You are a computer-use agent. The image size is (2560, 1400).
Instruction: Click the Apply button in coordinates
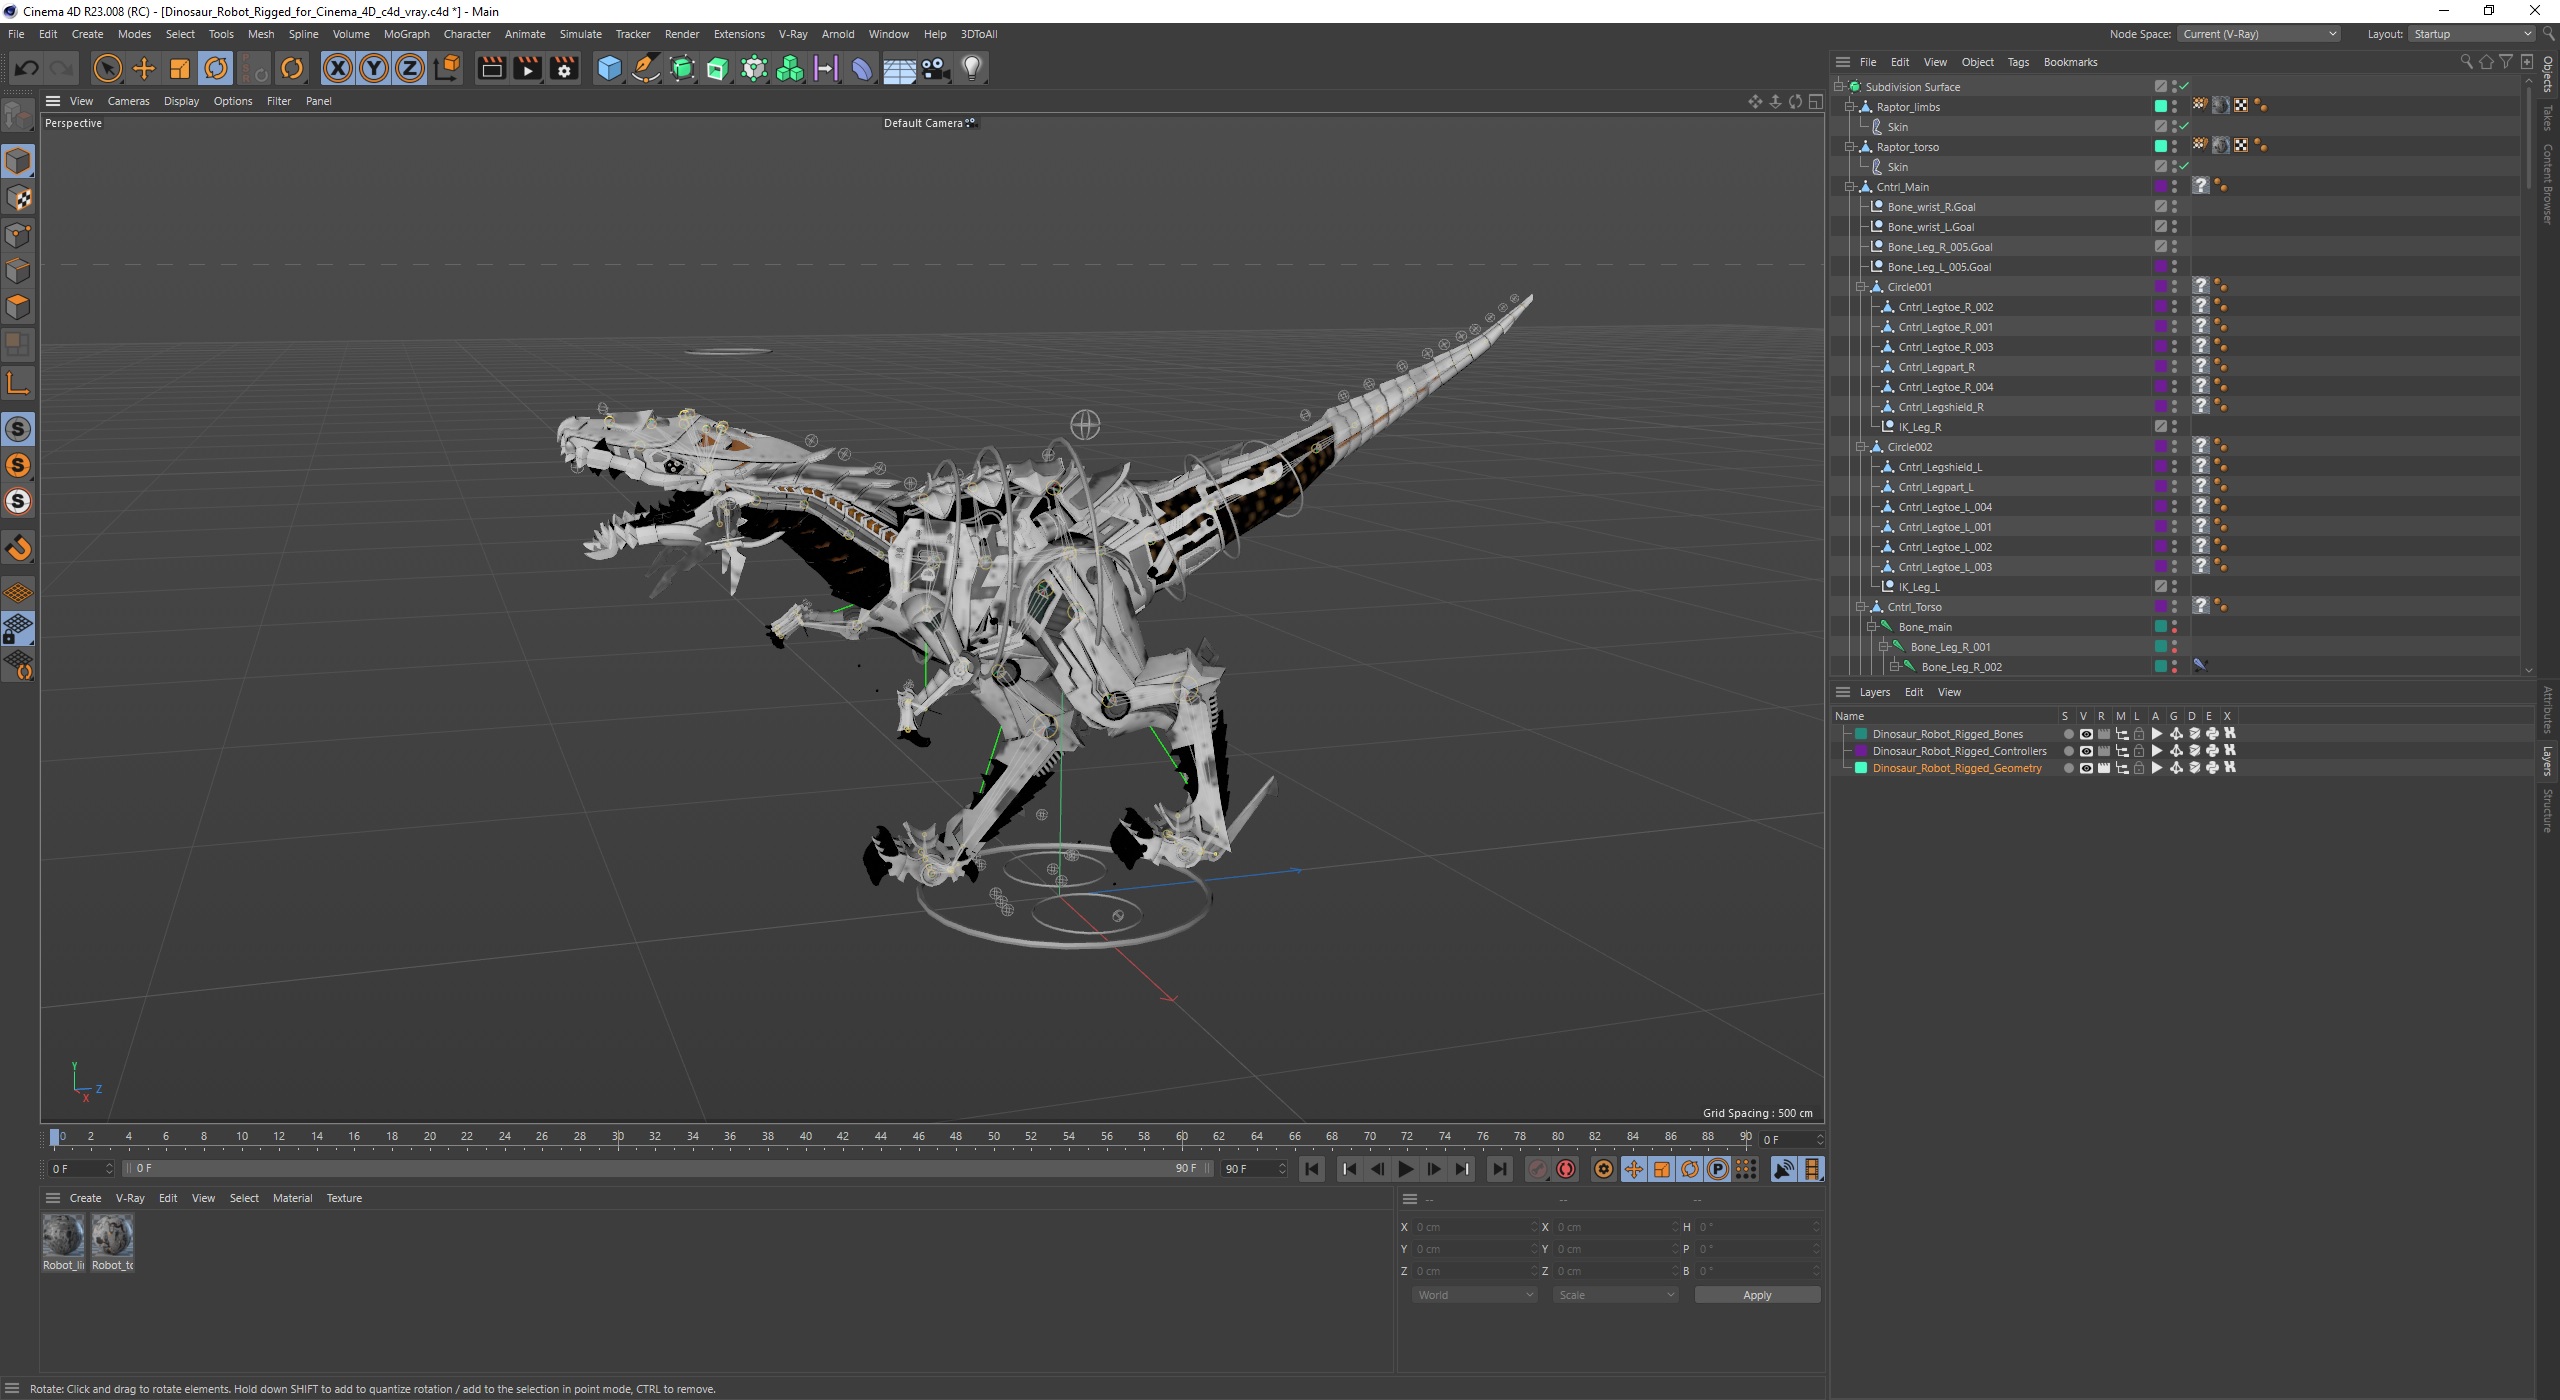point(1755,1293)
